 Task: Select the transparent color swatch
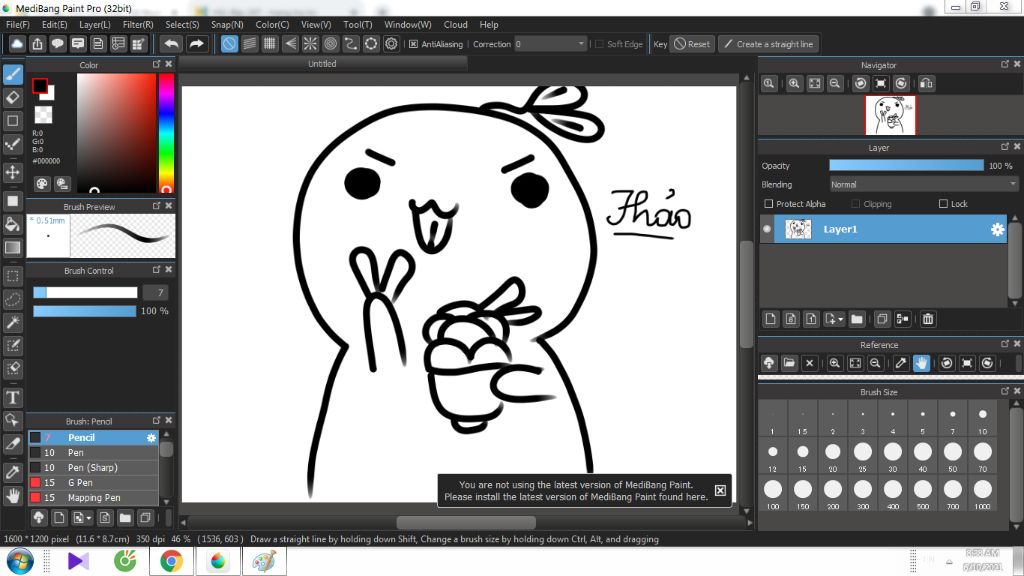pos(43,114)
